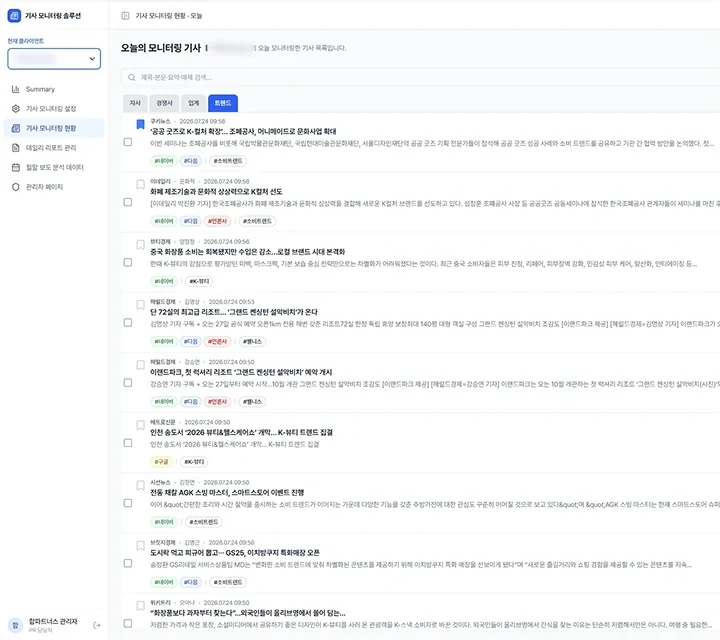
Task: Select checkbox for GS25 이치방쿠지 article
Action: [x=128, y=563]
